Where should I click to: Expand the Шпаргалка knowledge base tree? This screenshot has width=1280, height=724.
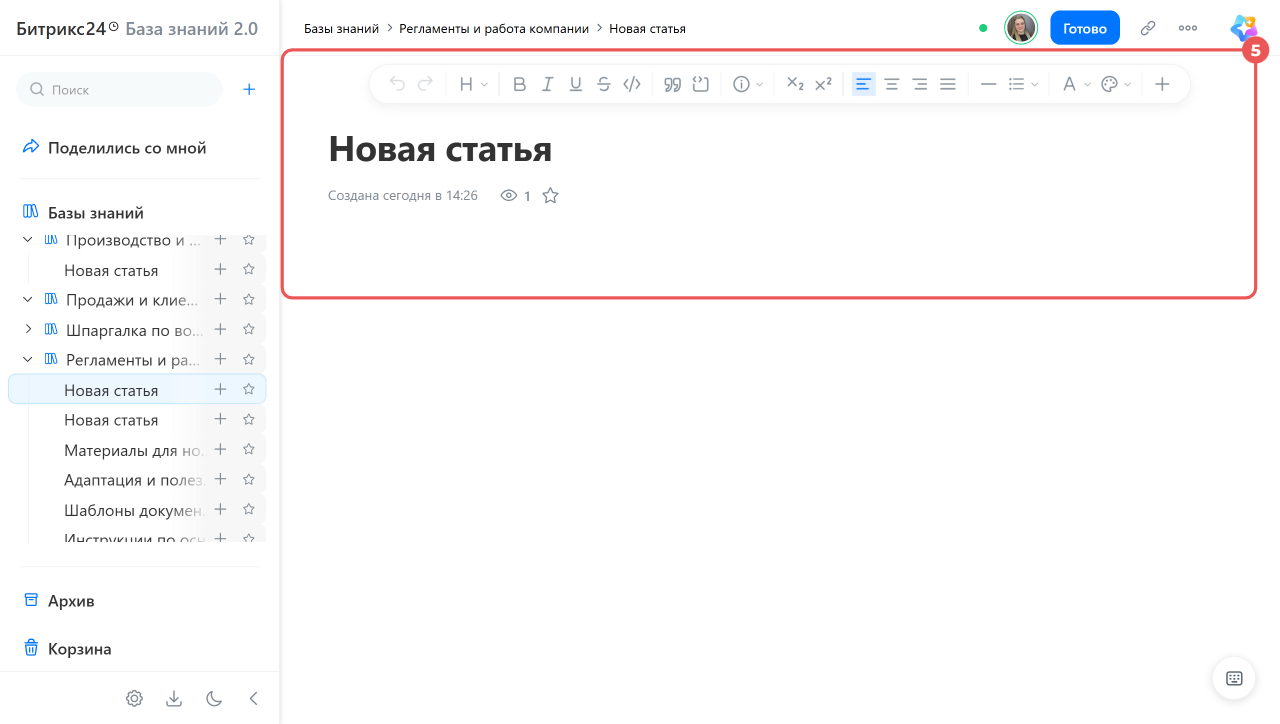tap(28, 329)
